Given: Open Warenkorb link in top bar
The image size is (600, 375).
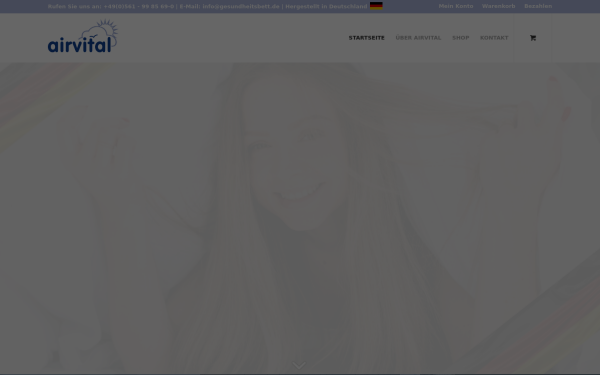Looking at the screenshot, I should coord(499,6).
